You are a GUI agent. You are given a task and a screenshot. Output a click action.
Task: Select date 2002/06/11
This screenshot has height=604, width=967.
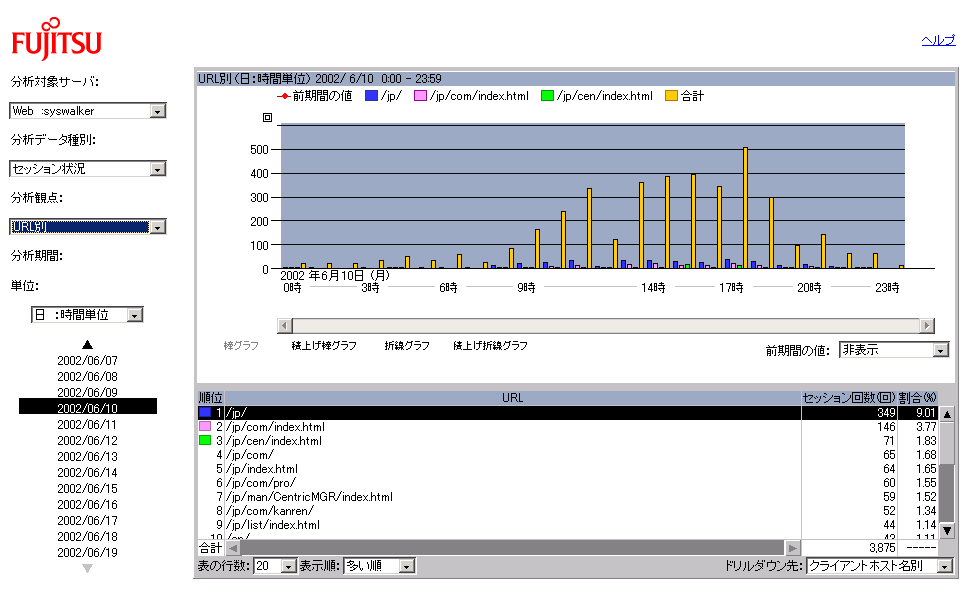(x=88, y=424)
